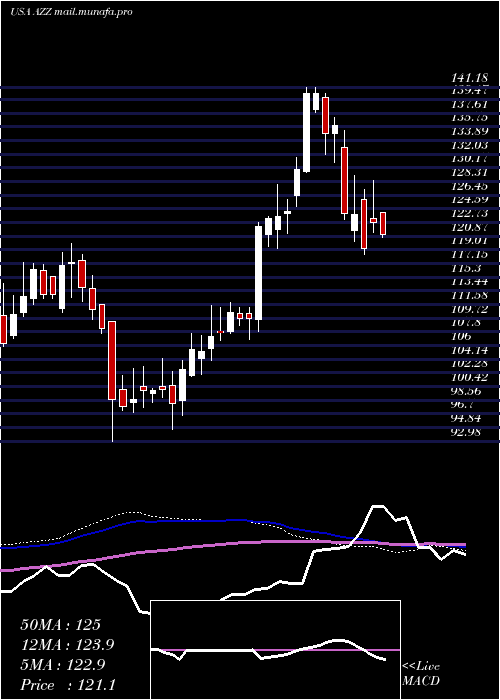Click the 92.98 price axis label
The width and height of the screenshot is (500, 700).
click(x=467, y=431)
